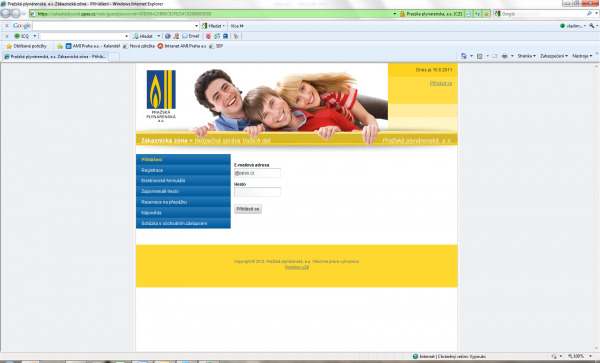Image resolution: width=600 pixels, height=363 pixels.
Task: Open search provider dropdown next to Google box
Action: [x=597, y=14]
